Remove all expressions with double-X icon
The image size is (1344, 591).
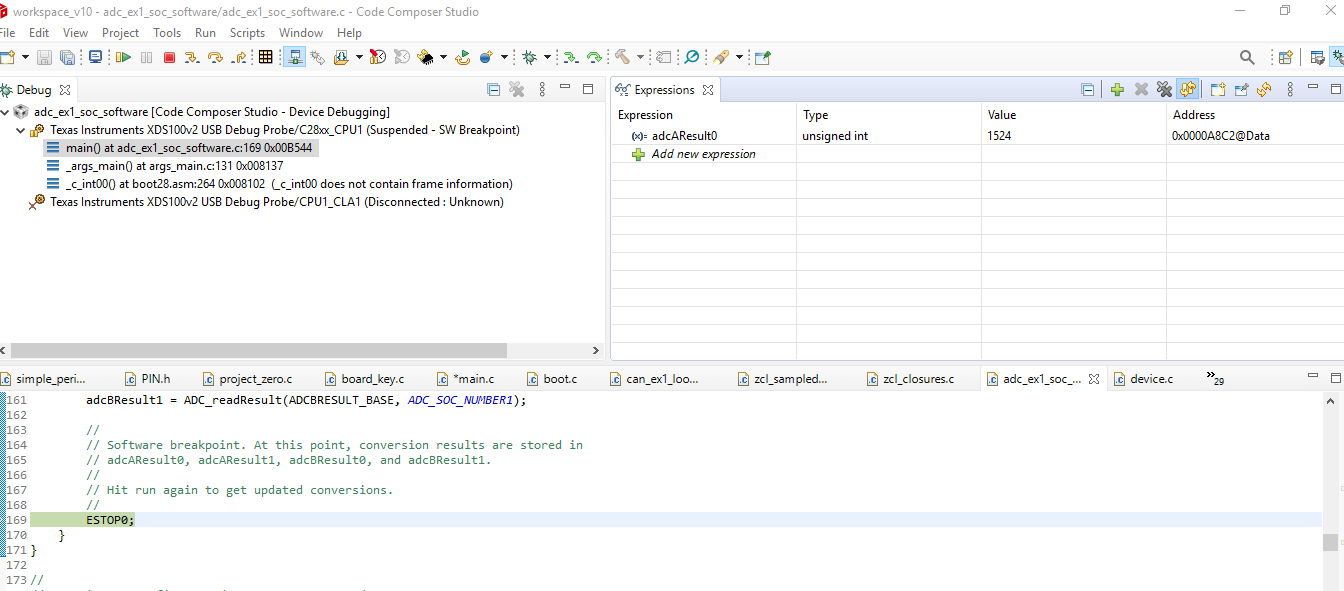coord(1164,90)
